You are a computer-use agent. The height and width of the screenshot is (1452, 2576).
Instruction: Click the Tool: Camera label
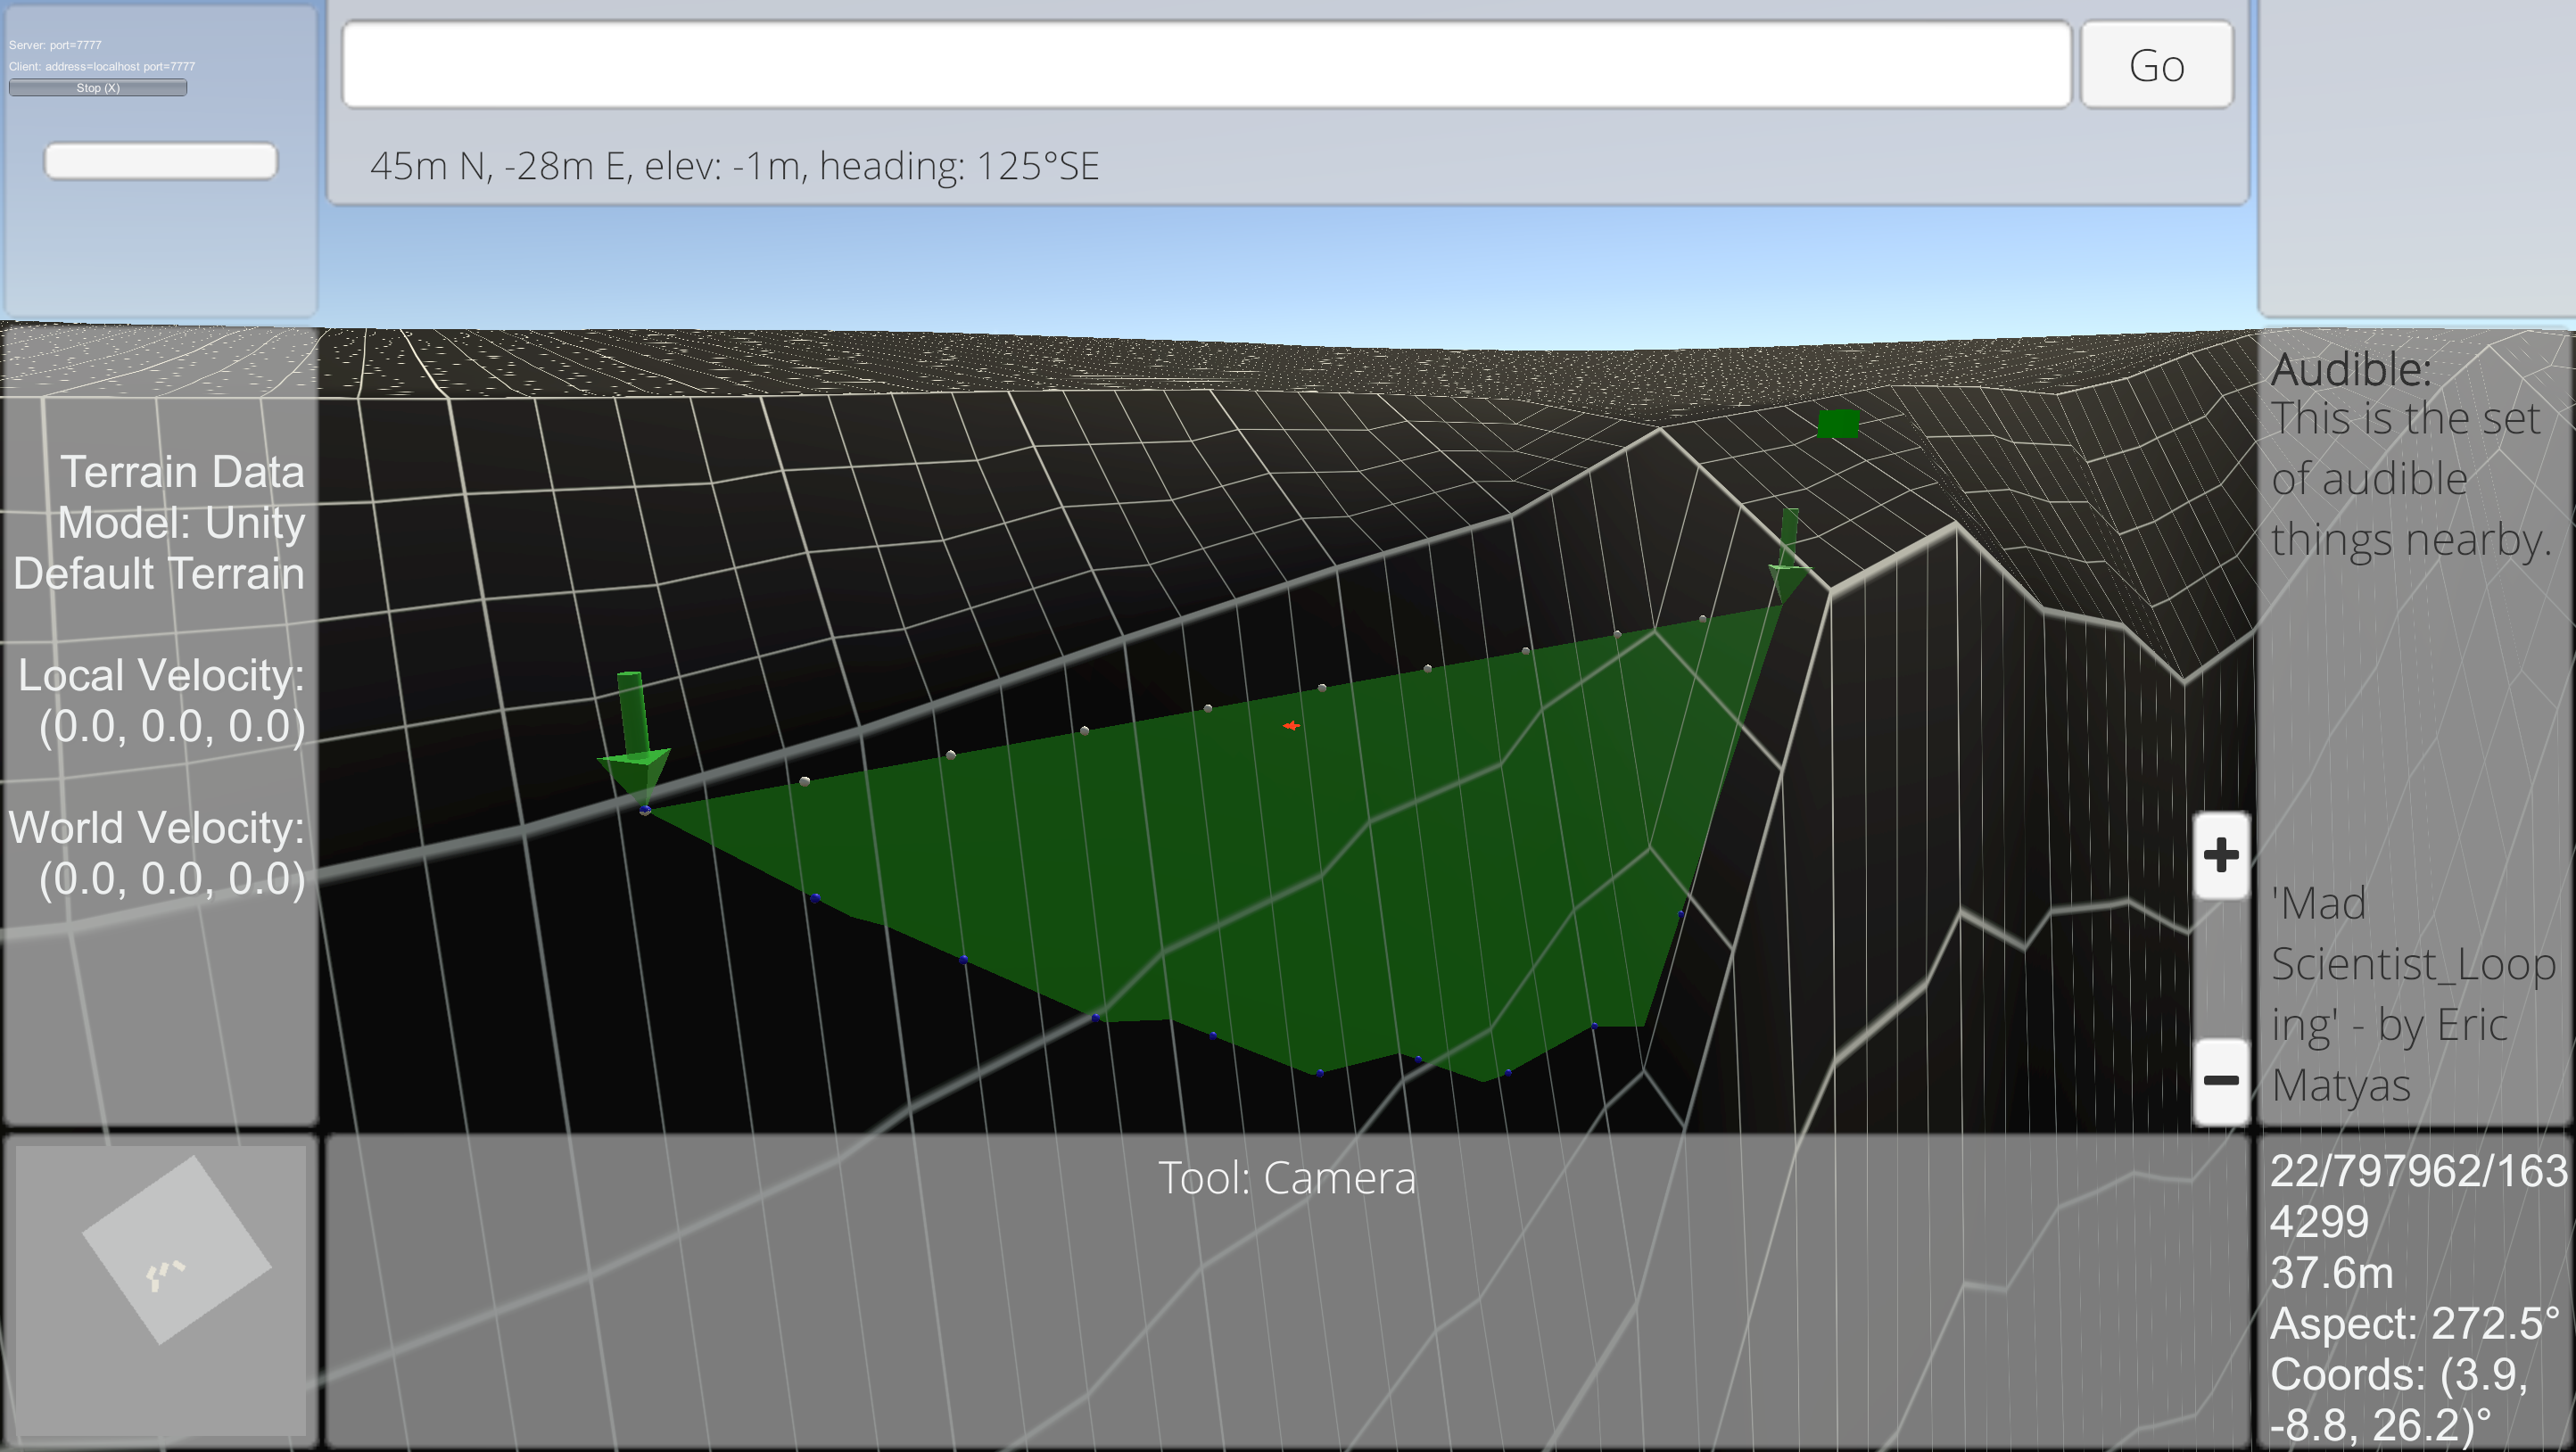pos(1287,1178)
